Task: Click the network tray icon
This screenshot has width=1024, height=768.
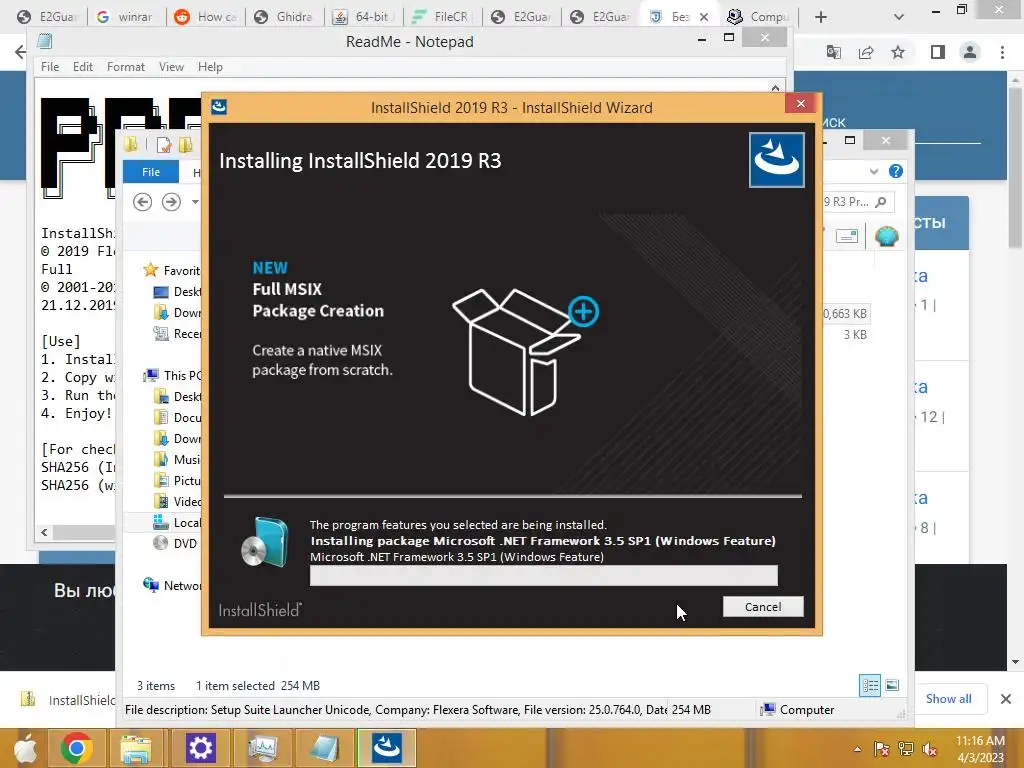Action: [906, 749]
